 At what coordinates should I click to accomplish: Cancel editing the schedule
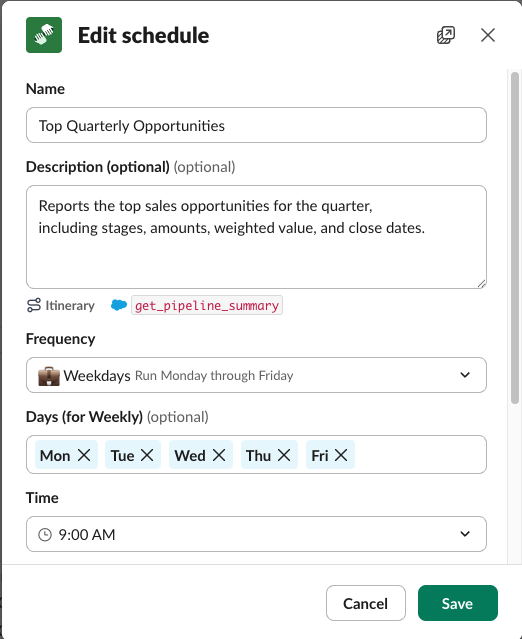366,603
